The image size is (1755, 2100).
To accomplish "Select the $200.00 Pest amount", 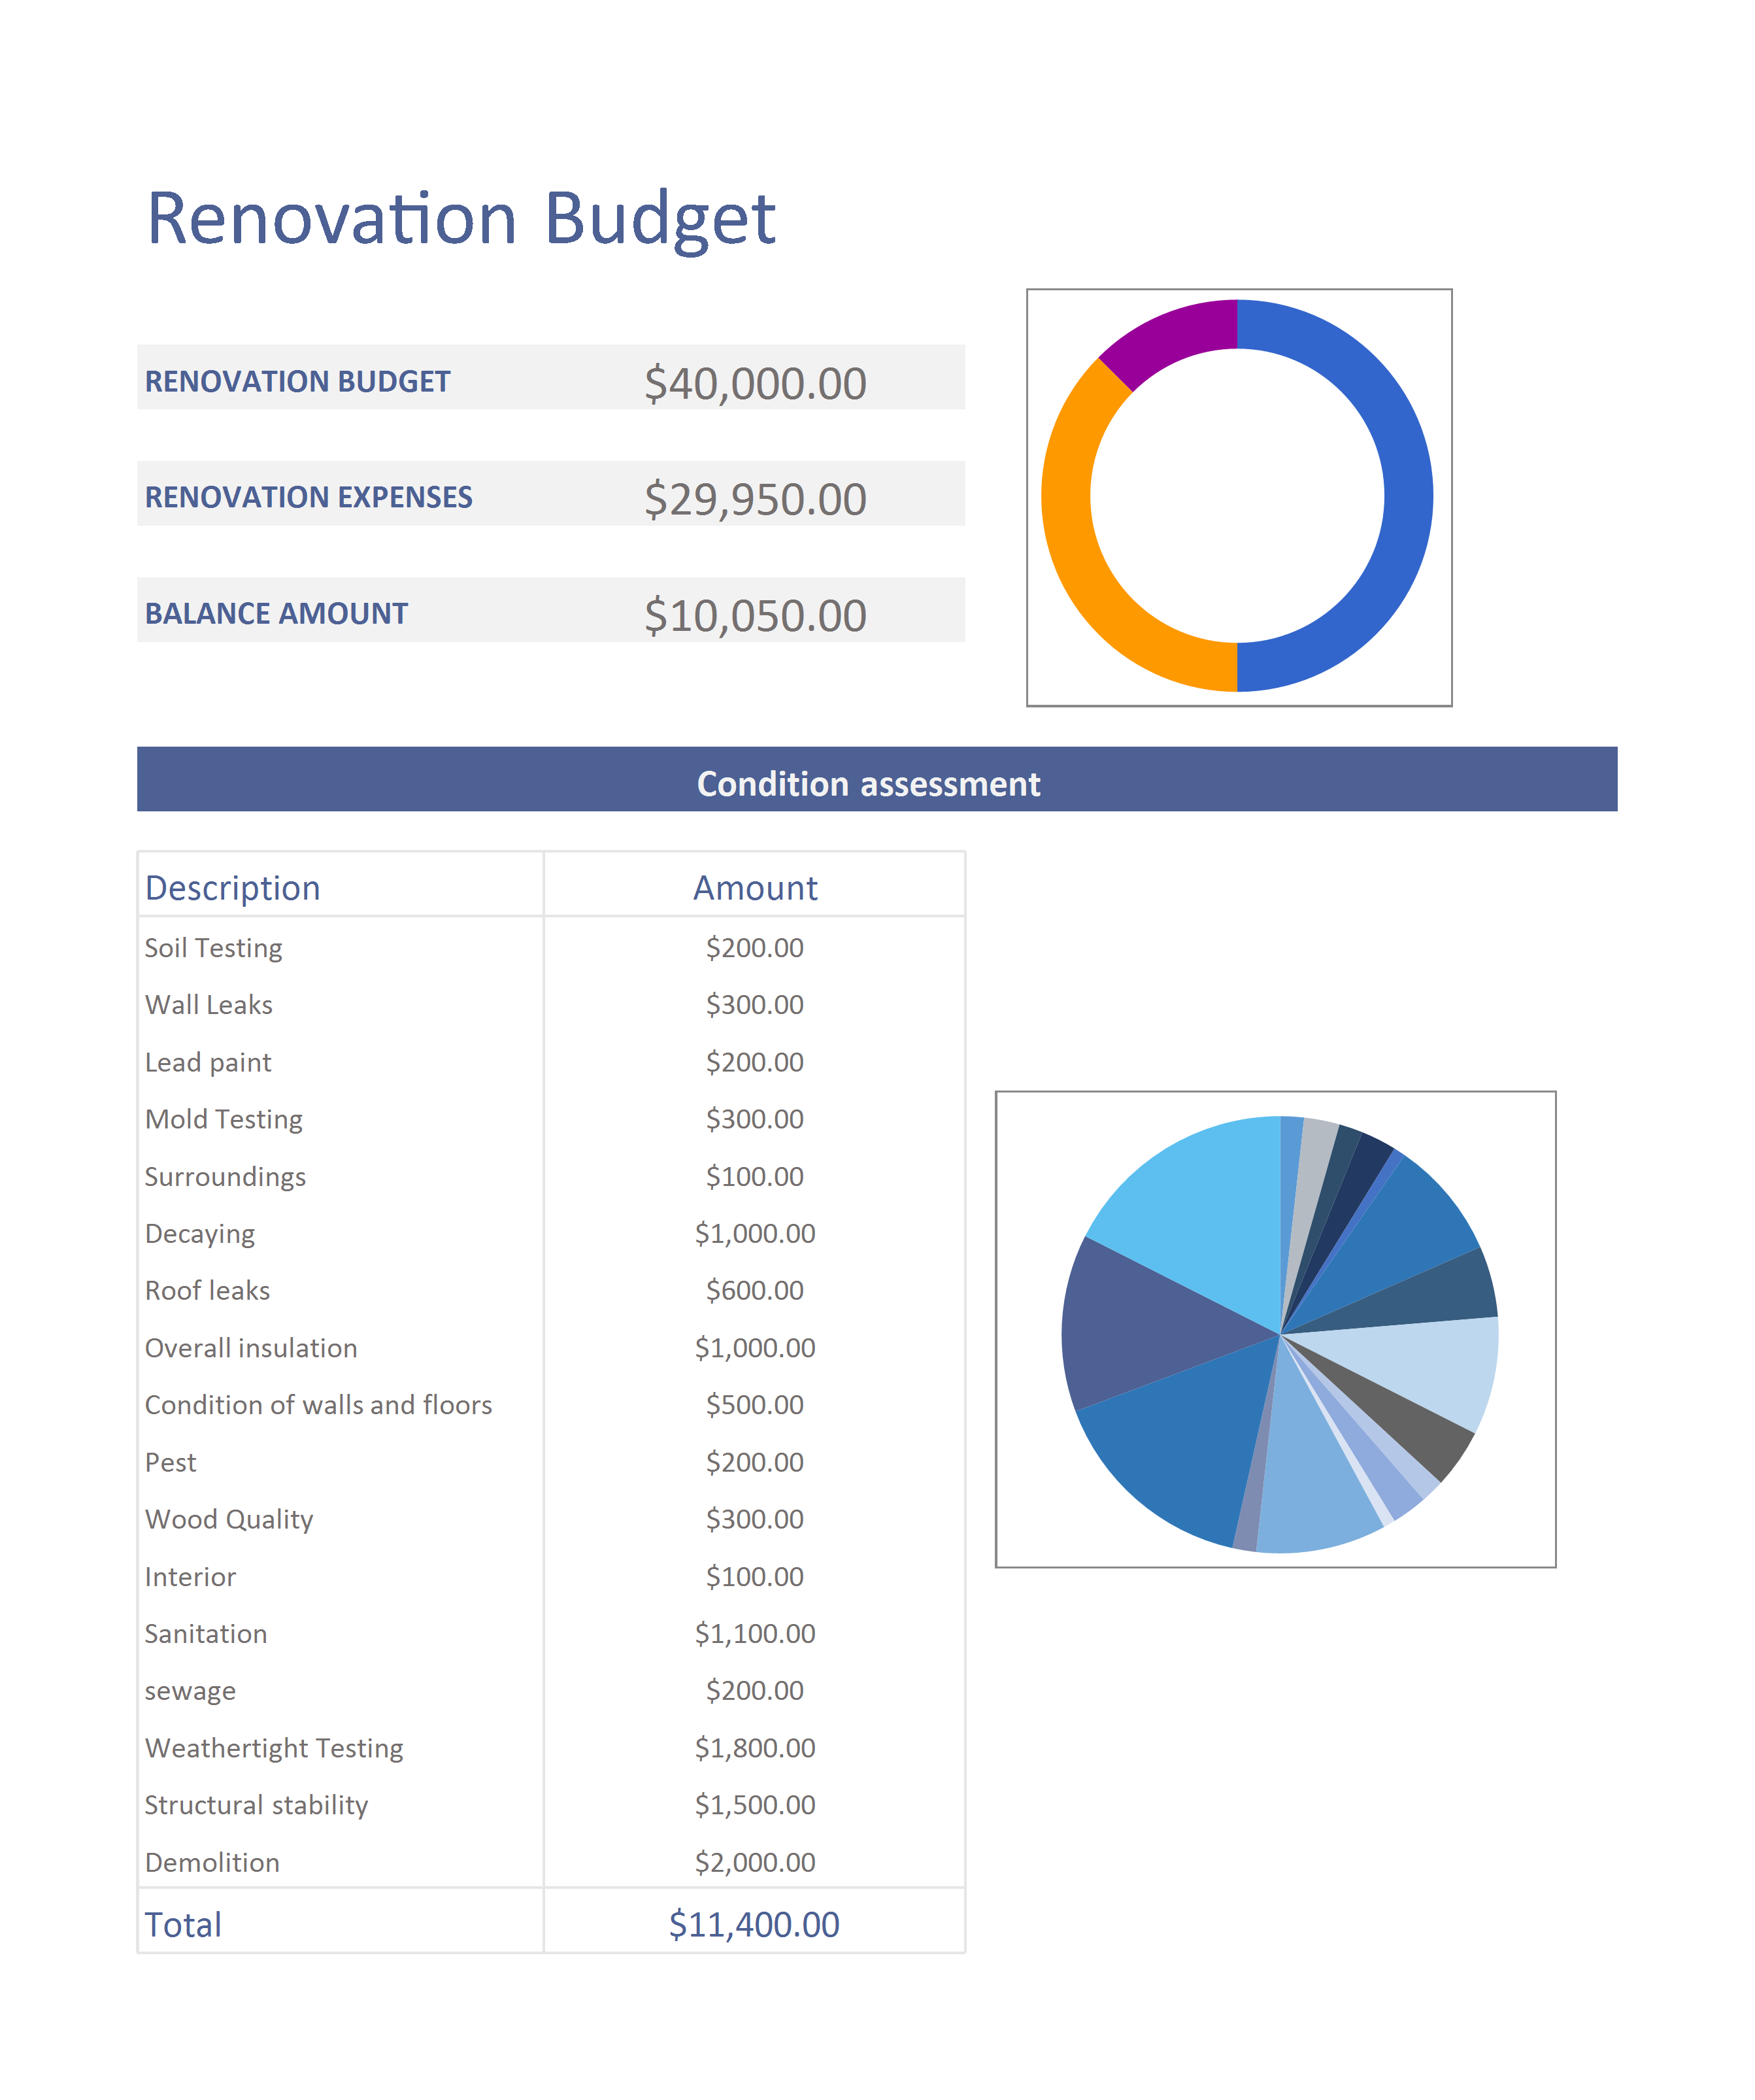I will point(755,1463).
